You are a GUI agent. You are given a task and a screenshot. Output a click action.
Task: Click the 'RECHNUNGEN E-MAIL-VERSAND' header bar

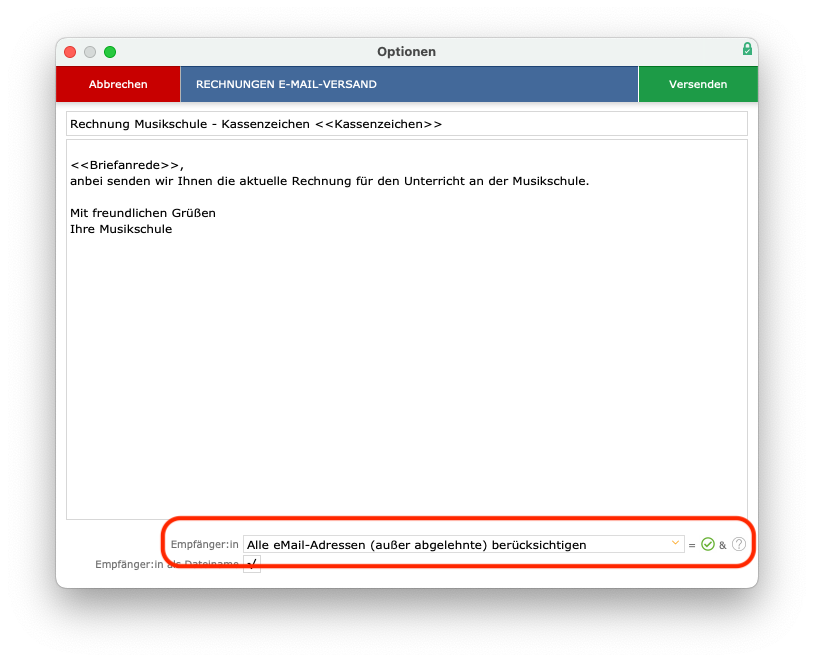click(408, 84)
